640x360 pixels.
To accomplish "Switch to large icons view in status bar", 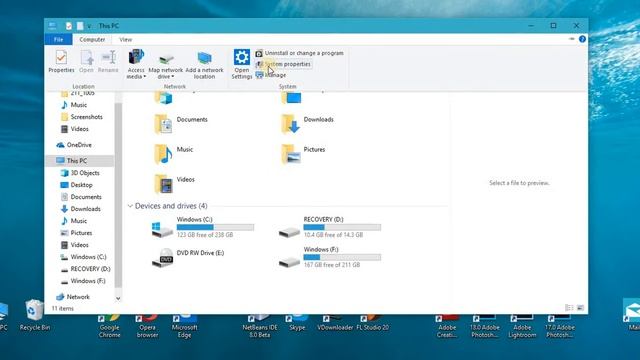I will tap(580, 308).
